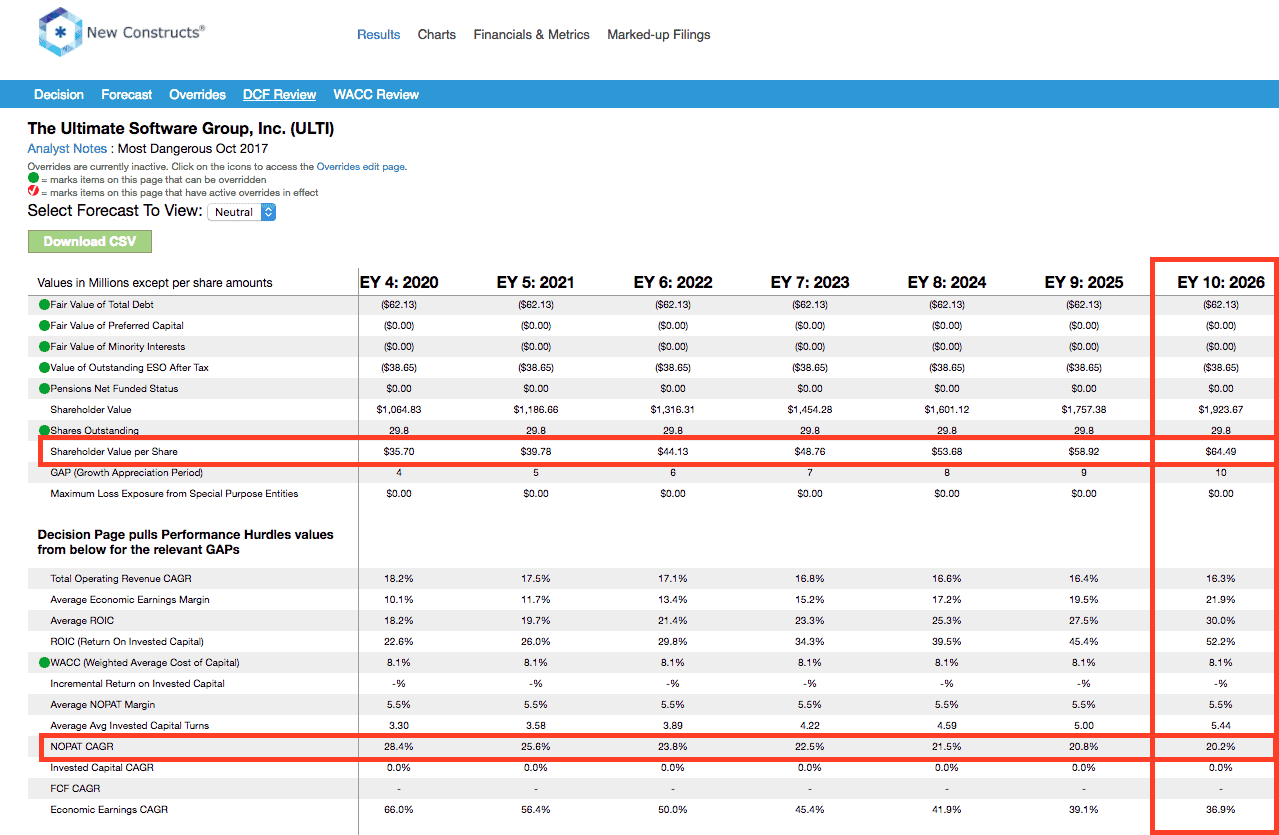Click the green legend dot for overridable items

click(33, 179)
